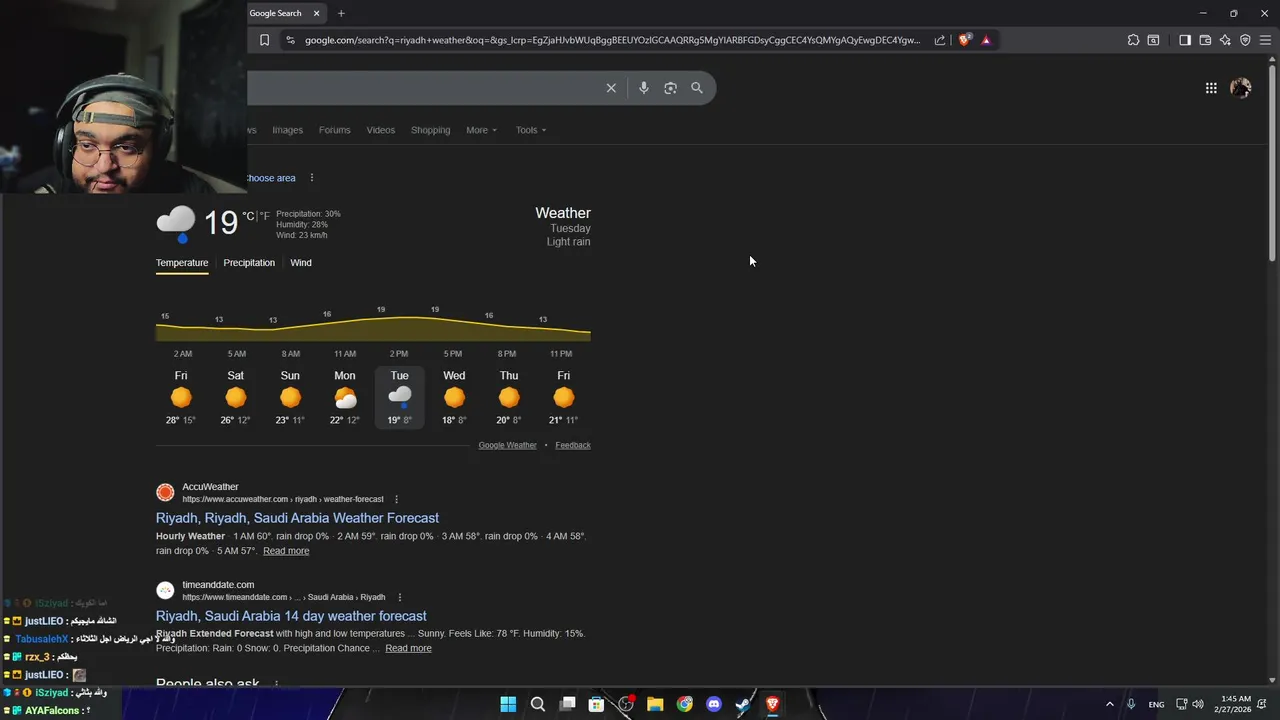Click the weather Feedback link
Image resolution: width=1280 pixels, height=720 pixels.
573,445
